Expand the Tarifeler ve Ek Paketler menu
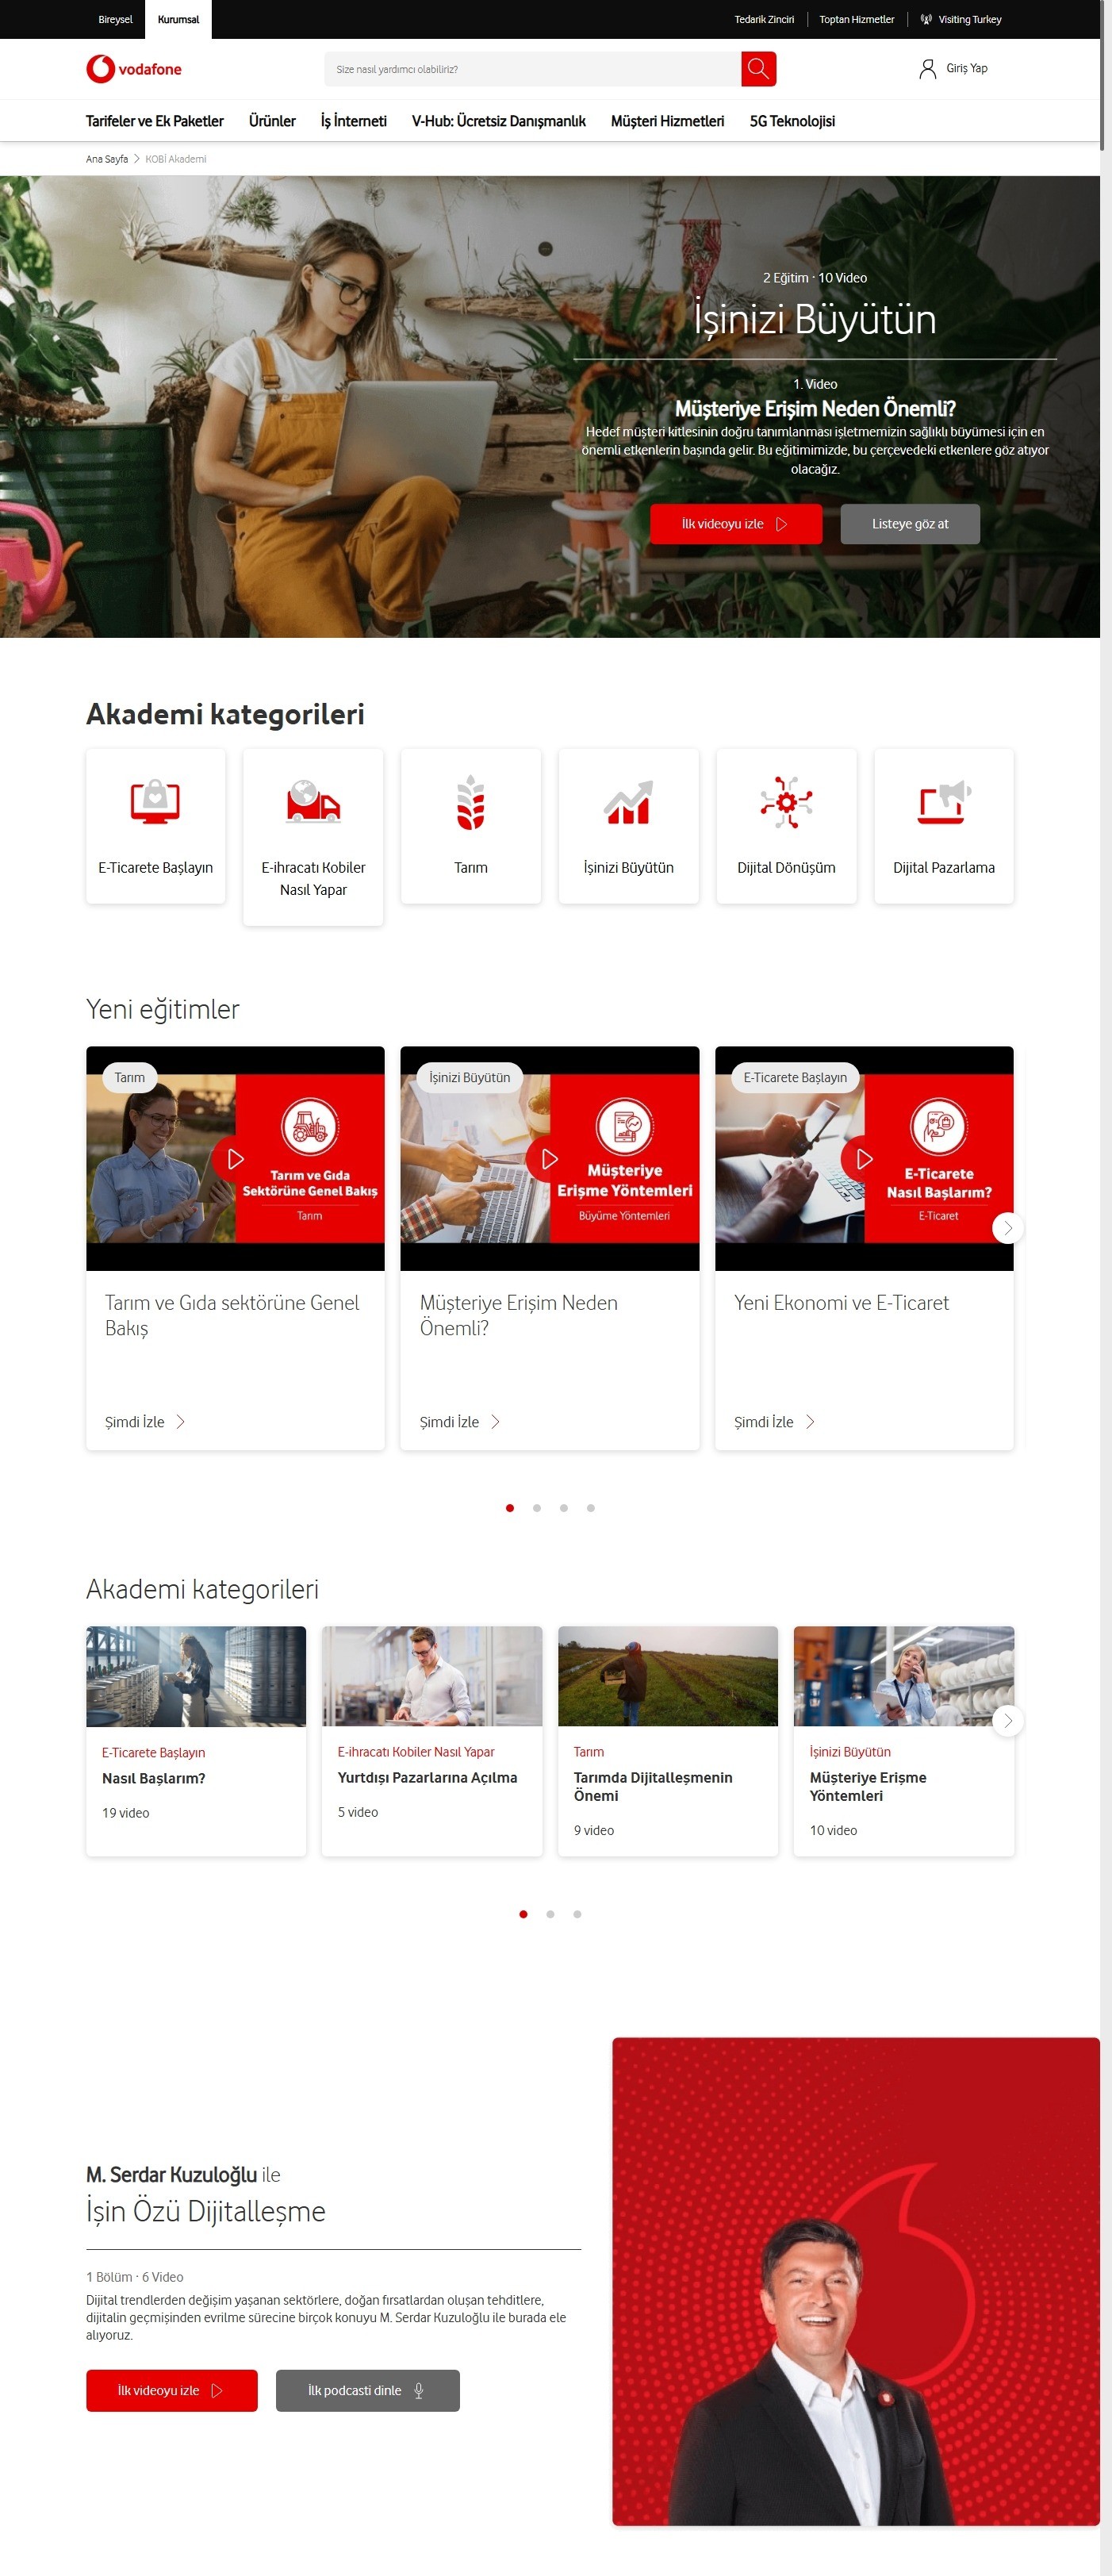1112x2576 pixels. [x=155, y=121]
